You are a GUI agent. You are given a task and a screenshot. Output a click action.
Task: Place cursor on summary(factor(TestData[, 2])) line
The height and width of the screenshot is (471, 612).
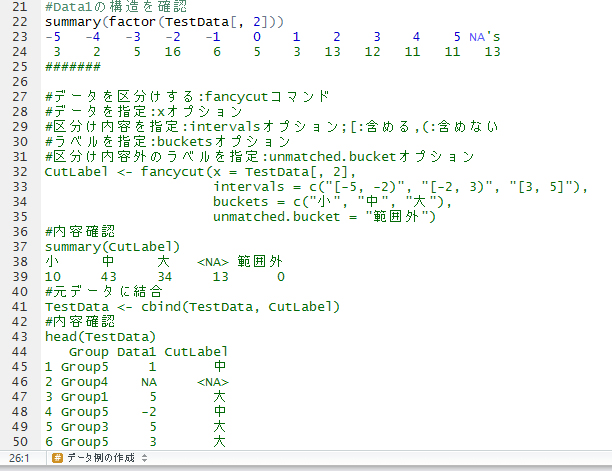[164, 22]
